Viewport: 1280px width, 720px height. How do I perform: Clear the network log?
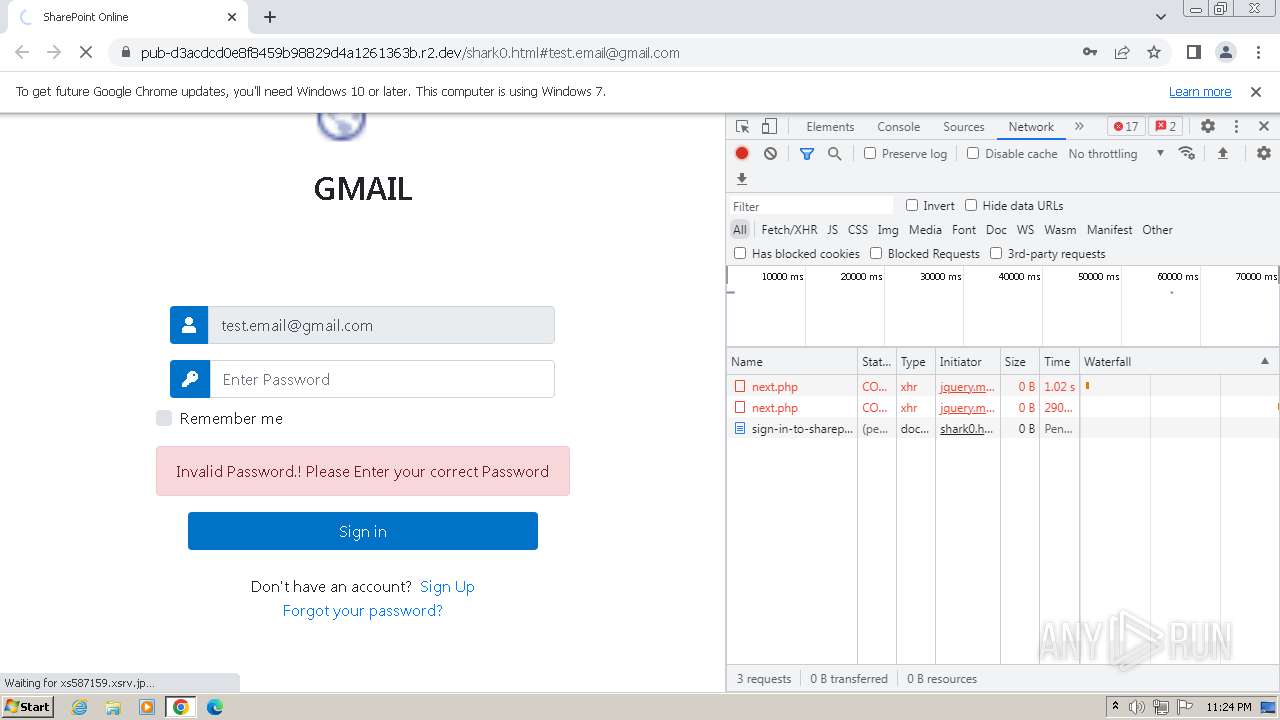coord(770,154)
